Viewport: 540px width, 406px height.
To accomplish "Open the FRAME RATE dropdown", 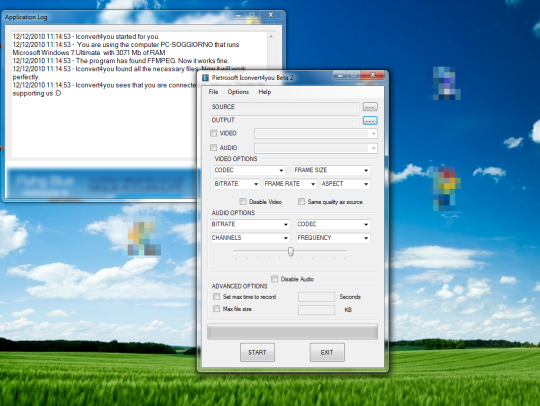I will (x=290, y=184).
